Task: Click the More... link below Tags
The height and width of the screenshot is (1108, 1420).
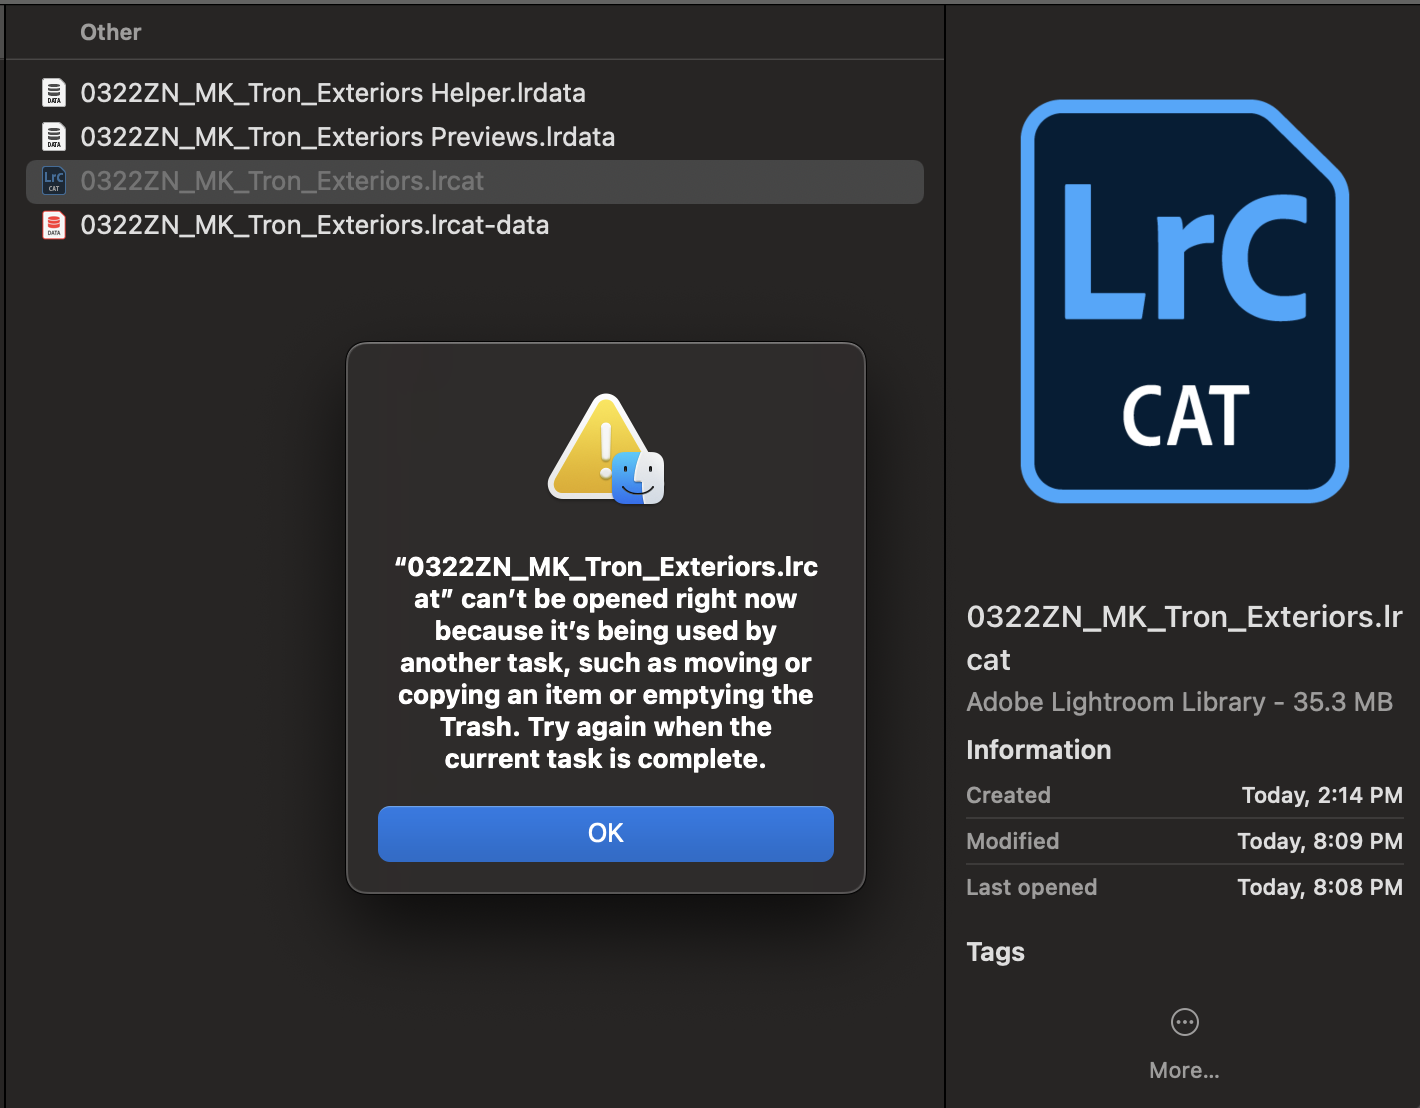Action: [x=1184, y=1070]
